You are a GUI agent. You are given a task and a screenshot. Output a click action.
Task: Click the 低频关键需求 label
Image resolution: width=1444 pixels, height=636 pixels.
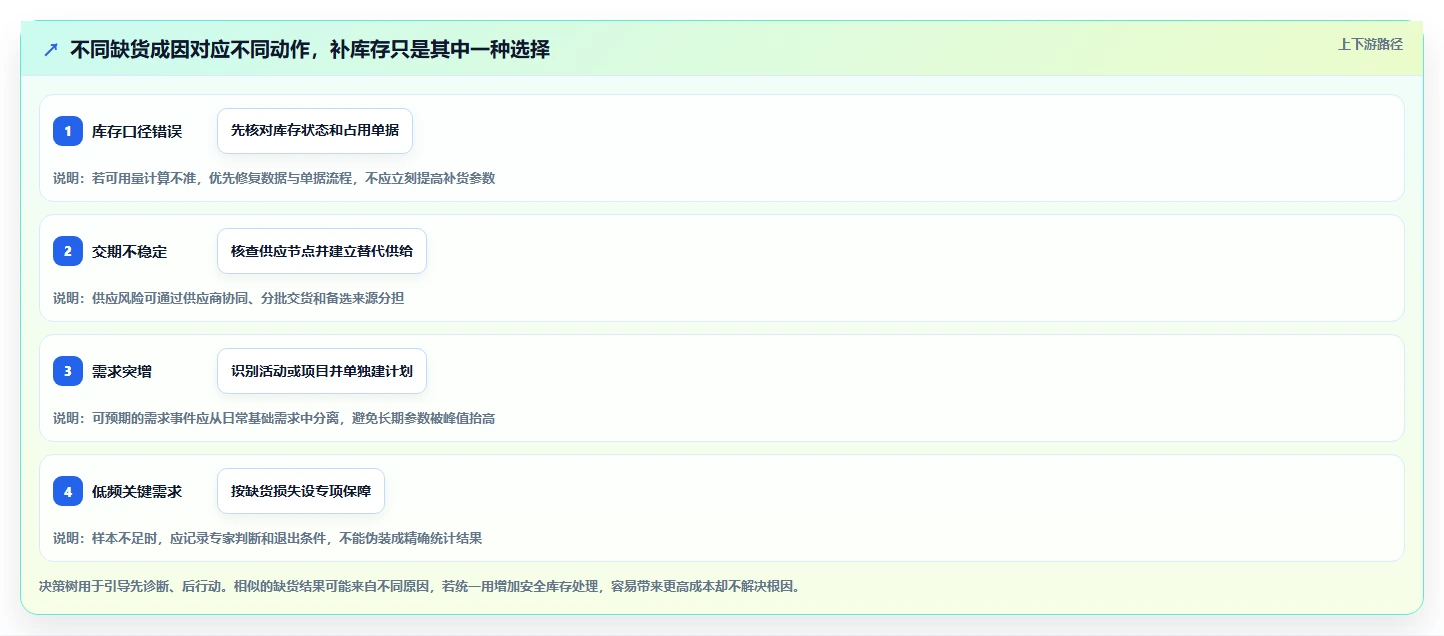pyautogui.click(x=137, y=491)
